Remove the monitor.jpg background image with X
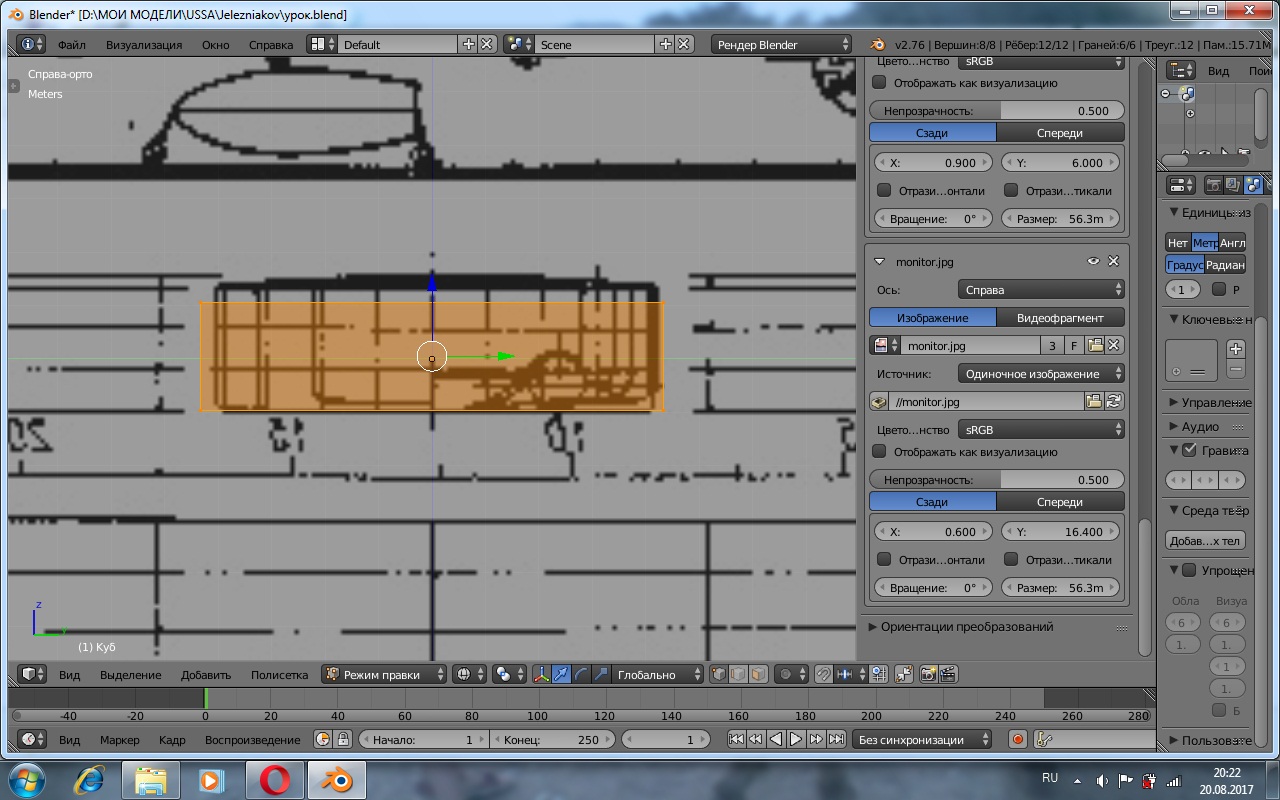1280x800 pixels. (1113, 261)
